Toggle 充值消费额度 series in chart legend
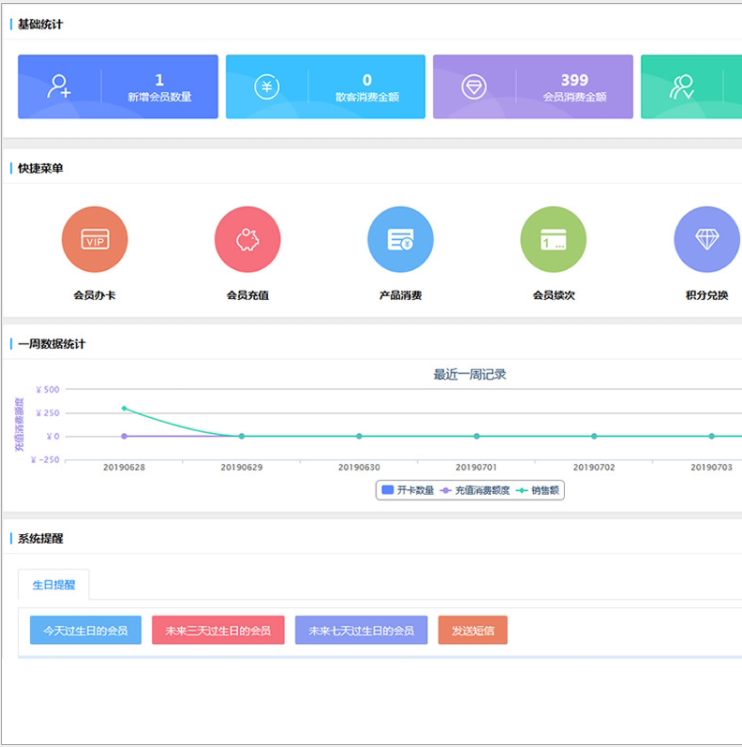Viewport: 742px width, 747px height. [x=475, y=490]
